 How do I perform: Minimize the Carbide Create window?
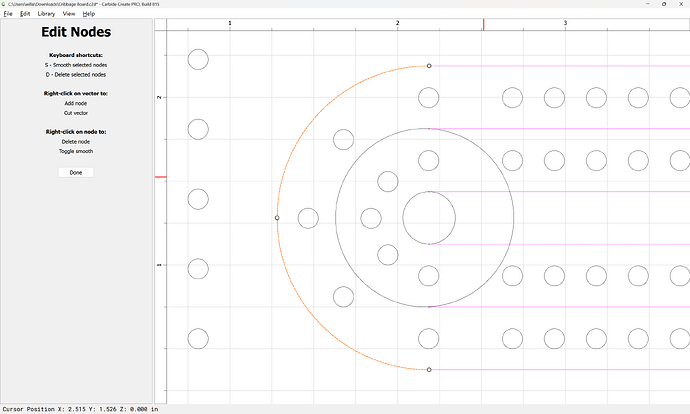tap(648, 4)
